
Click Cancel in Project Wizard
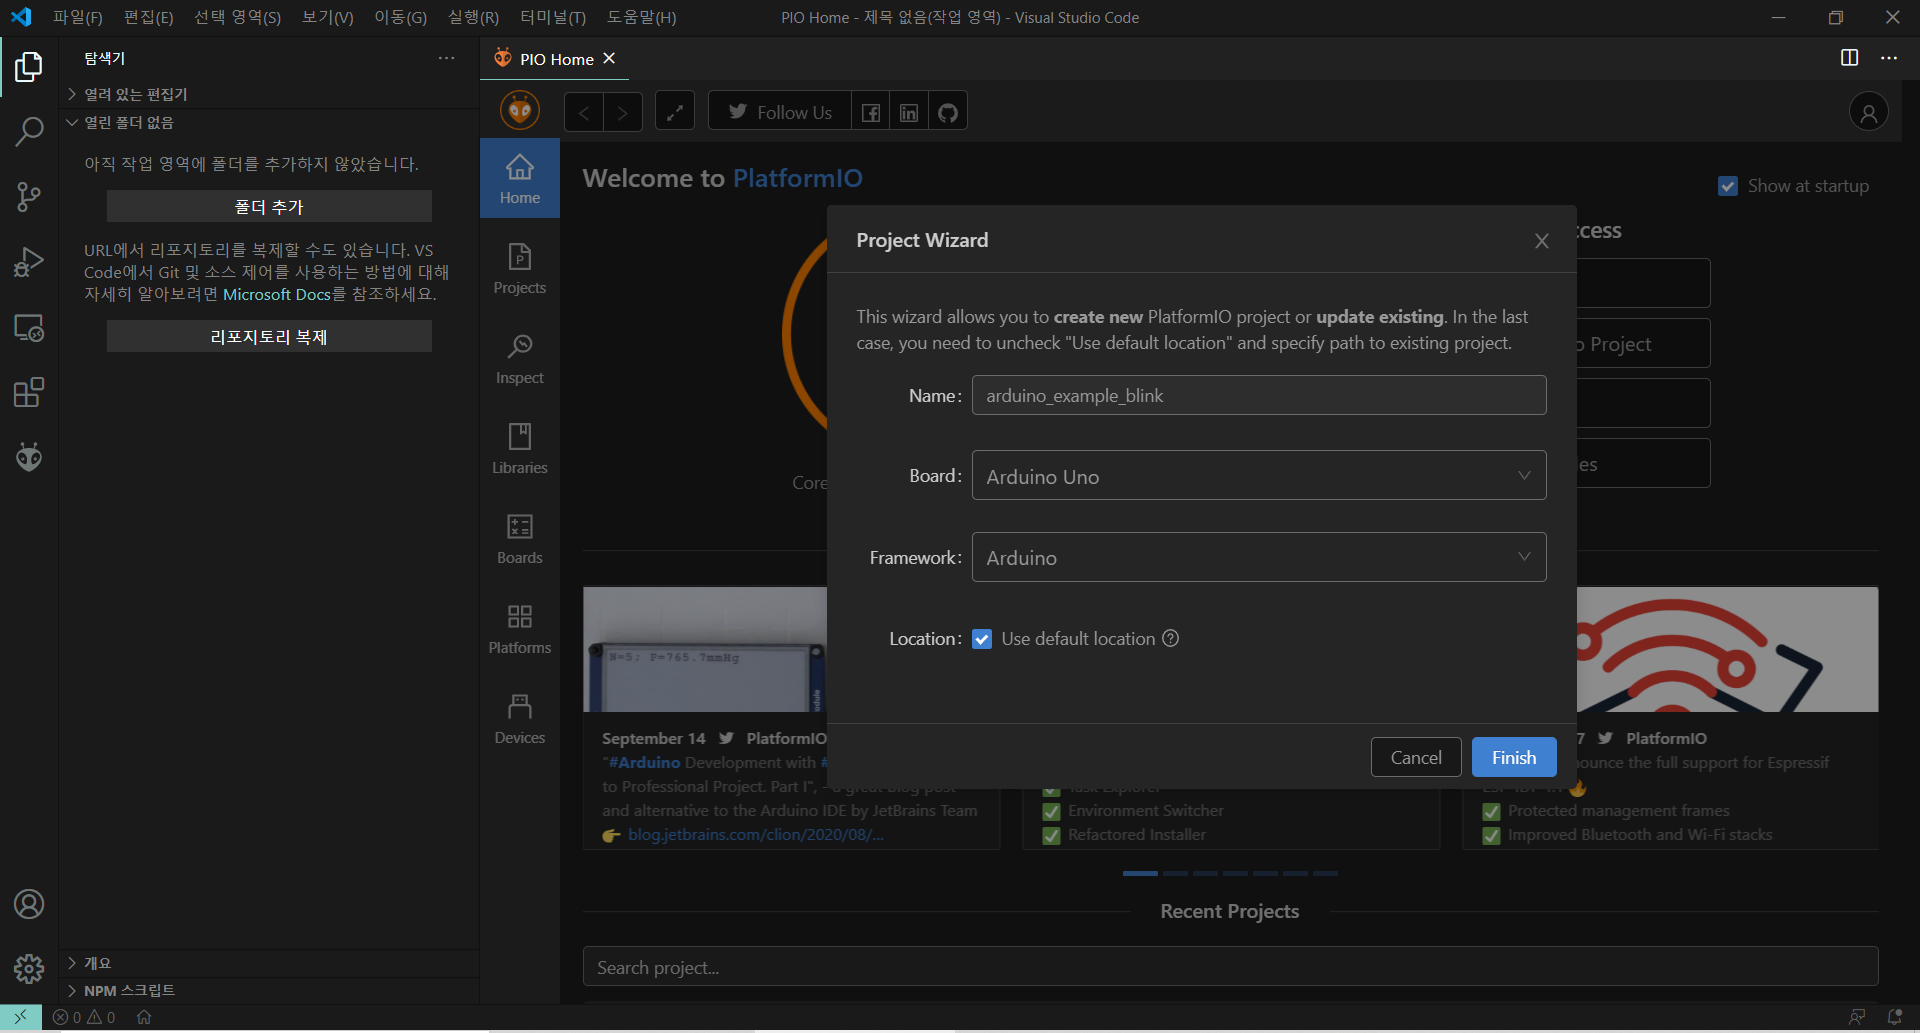click(1416, 757)
